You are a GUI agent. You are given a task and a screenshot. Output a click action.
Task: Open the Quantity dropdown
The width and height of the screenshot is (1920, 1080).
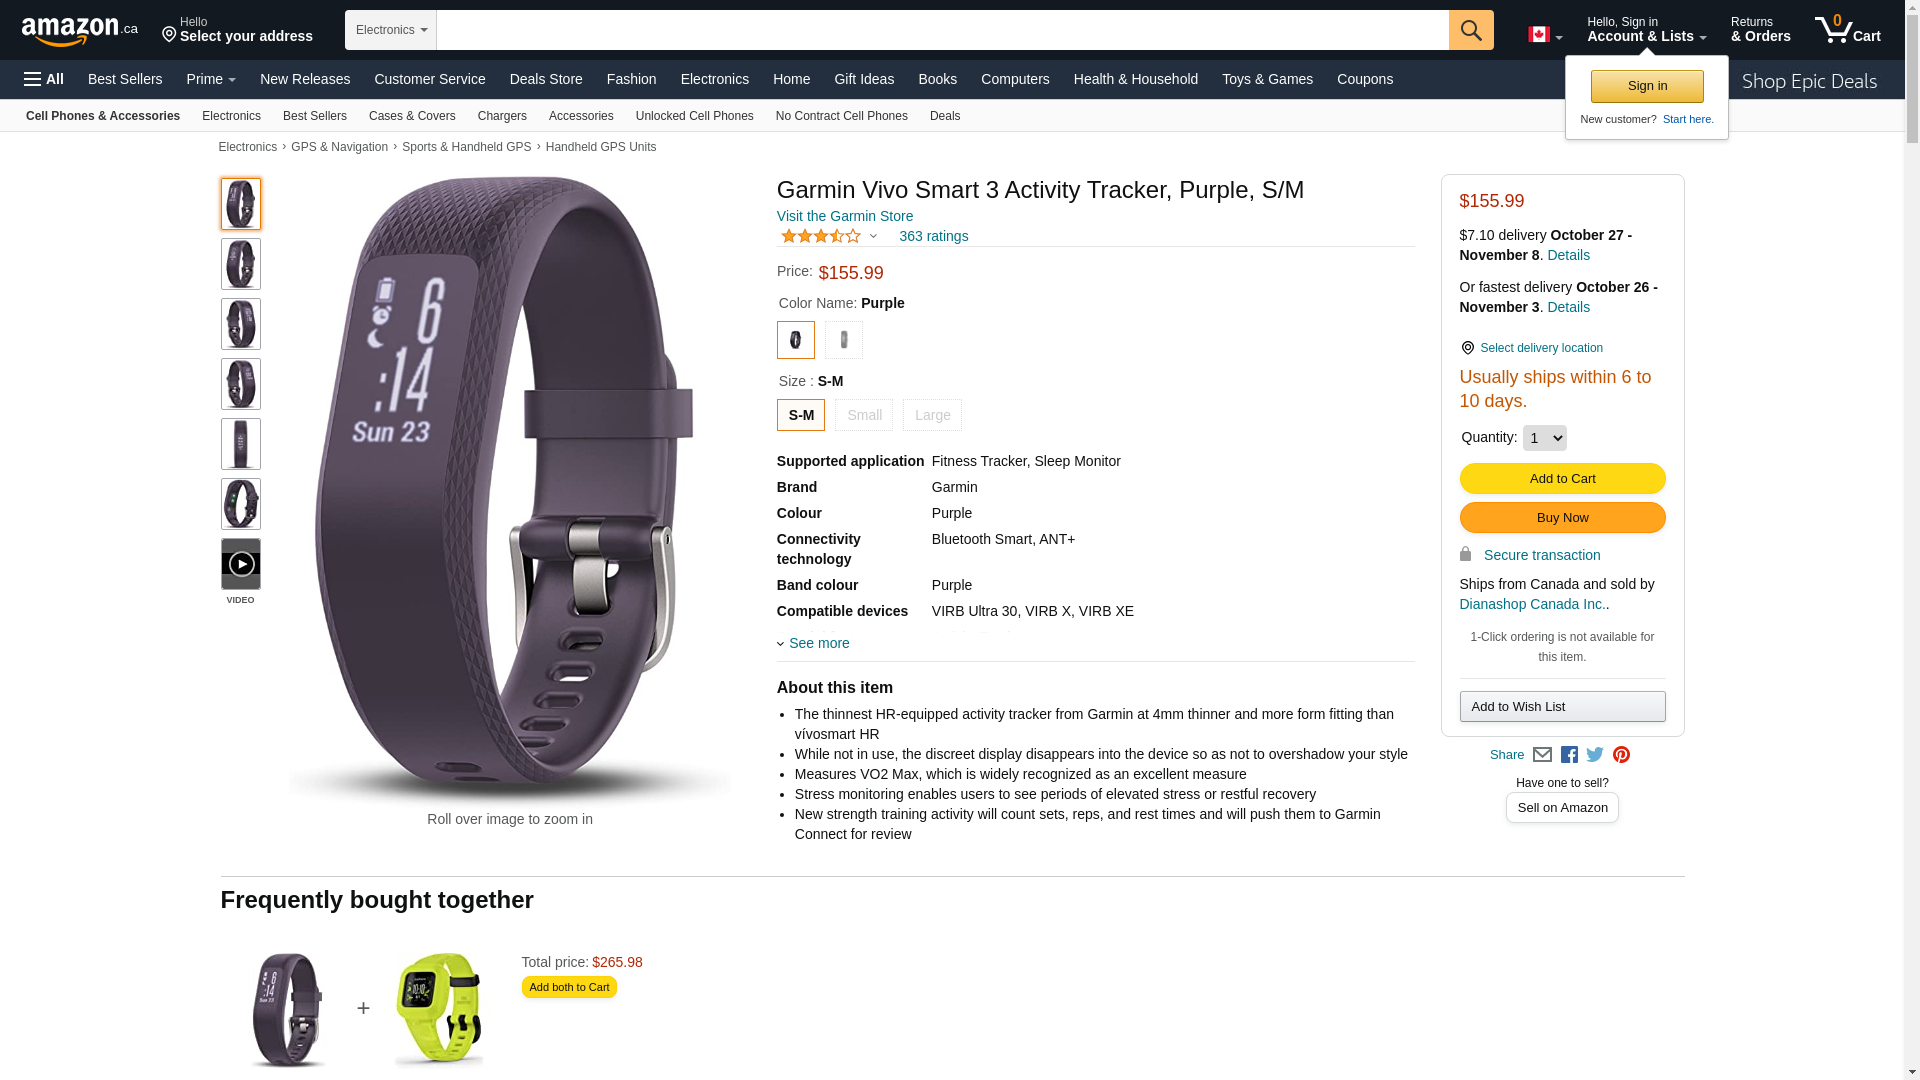point(1544,438)
